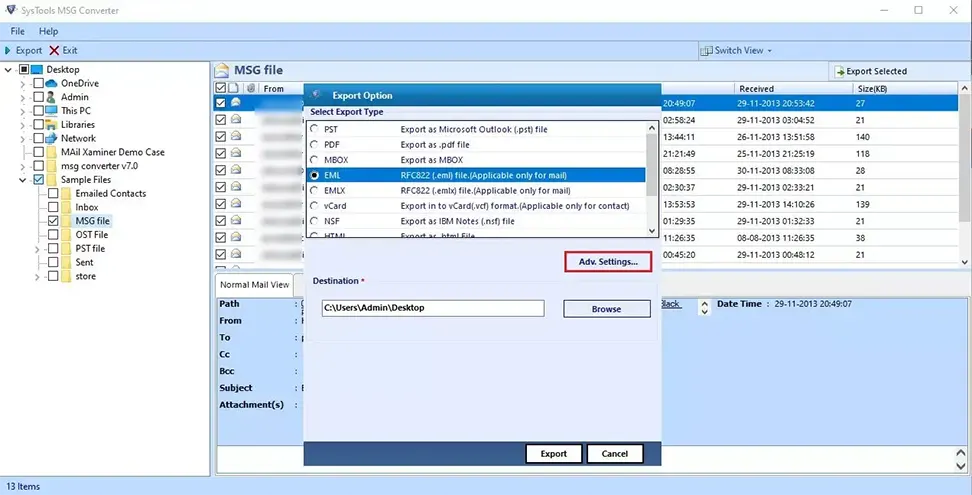Viewport: 972px width, 495px height.
Task: Uncheck the MSG file folder checkbox
Action: coord(53,221)
